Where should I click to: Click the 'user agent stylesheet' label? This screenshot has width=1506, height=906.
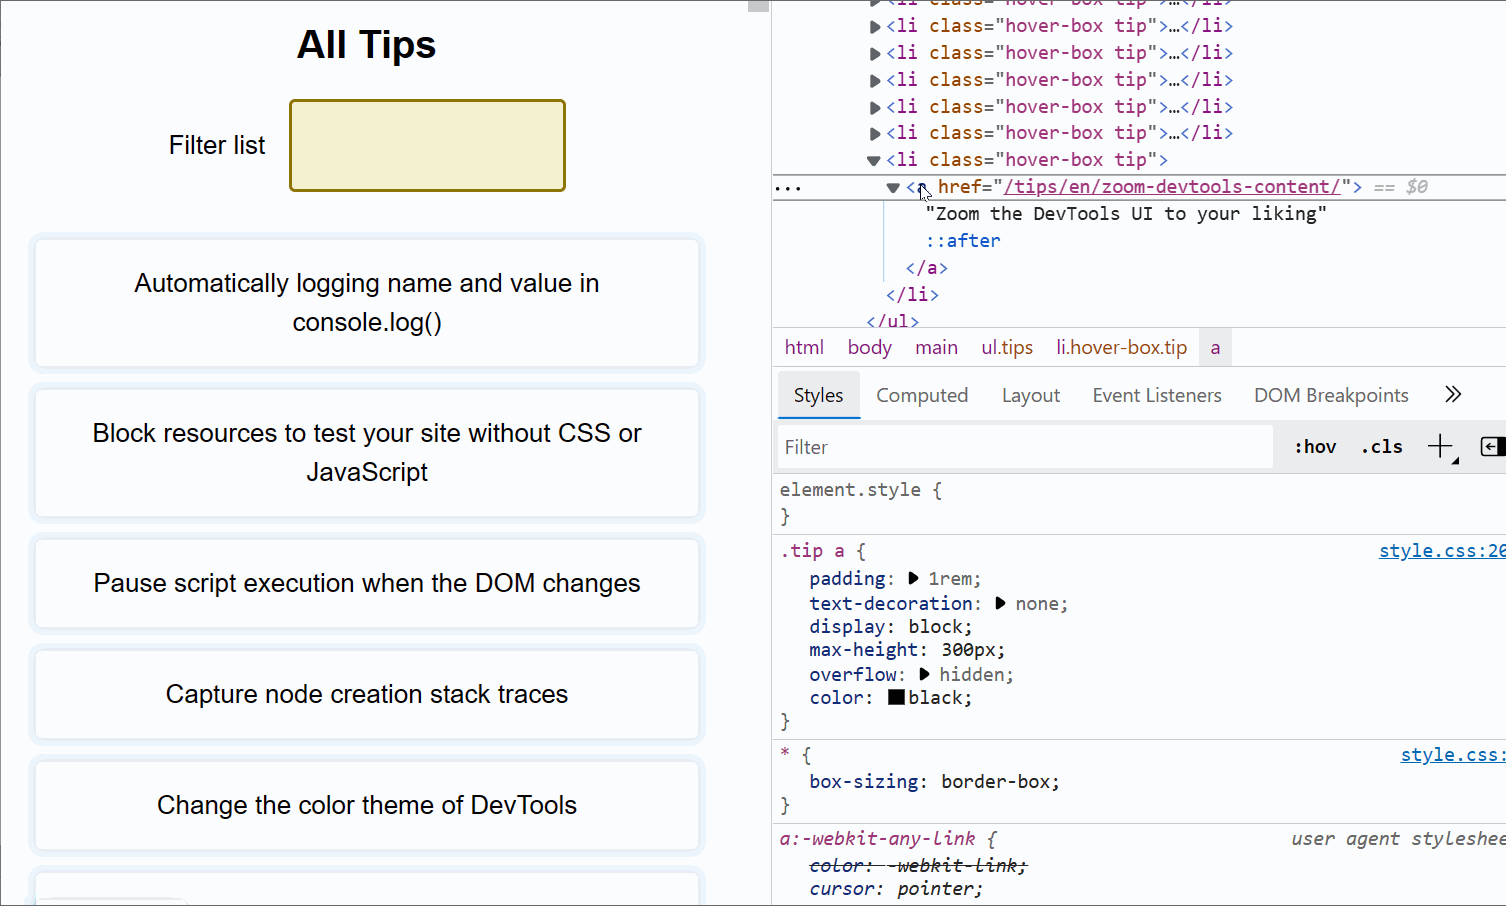(x=1398, y=839)
